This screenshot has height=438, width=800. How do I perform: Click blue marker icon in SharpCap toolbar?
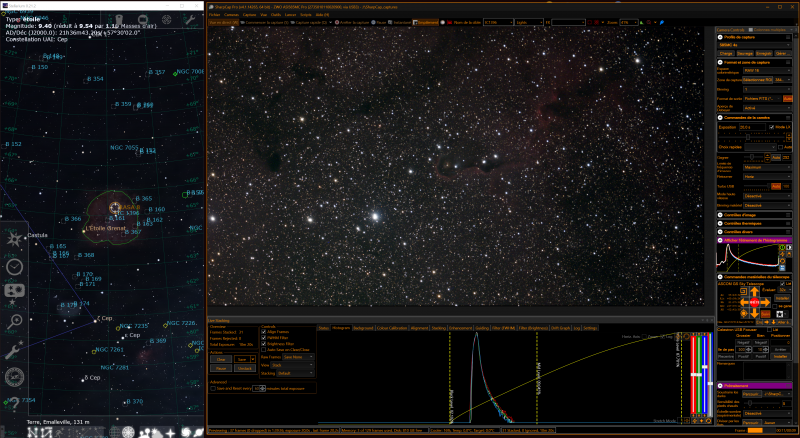point(662,22)
